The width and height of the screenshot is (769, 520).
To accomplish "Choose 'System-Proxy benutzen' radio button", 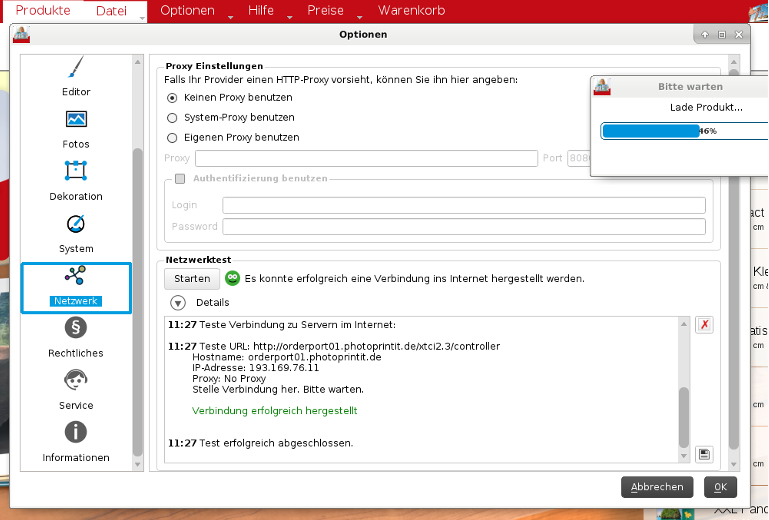I will coord(172,118).
